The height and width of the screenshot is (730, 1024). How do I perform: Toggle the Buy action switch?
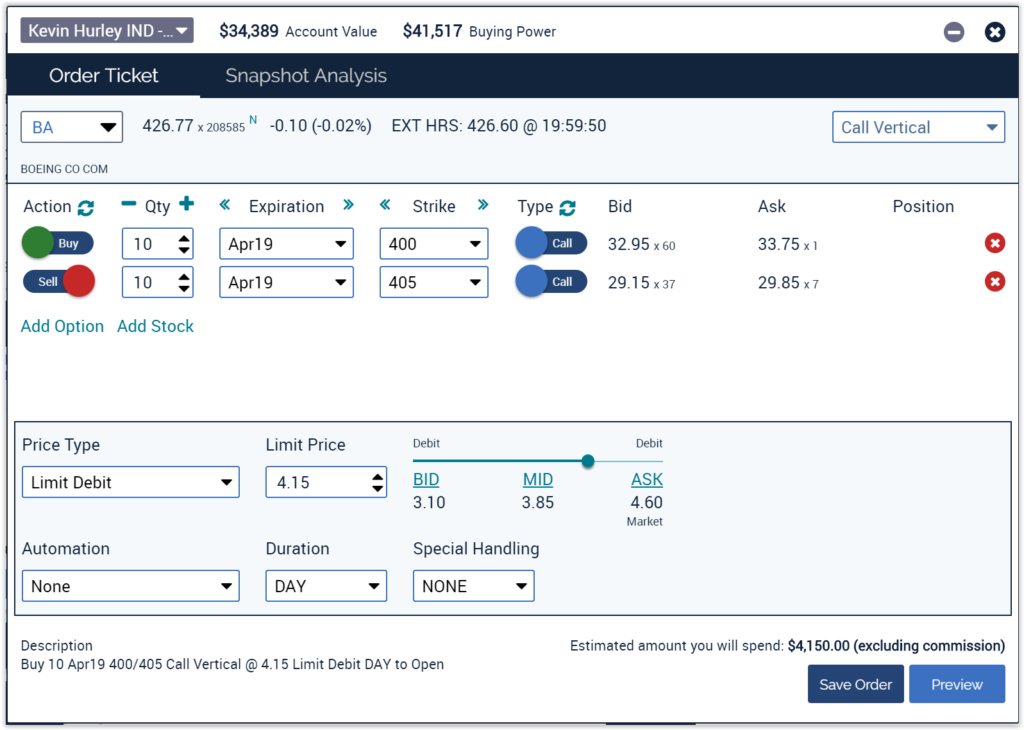click(57, 243)
